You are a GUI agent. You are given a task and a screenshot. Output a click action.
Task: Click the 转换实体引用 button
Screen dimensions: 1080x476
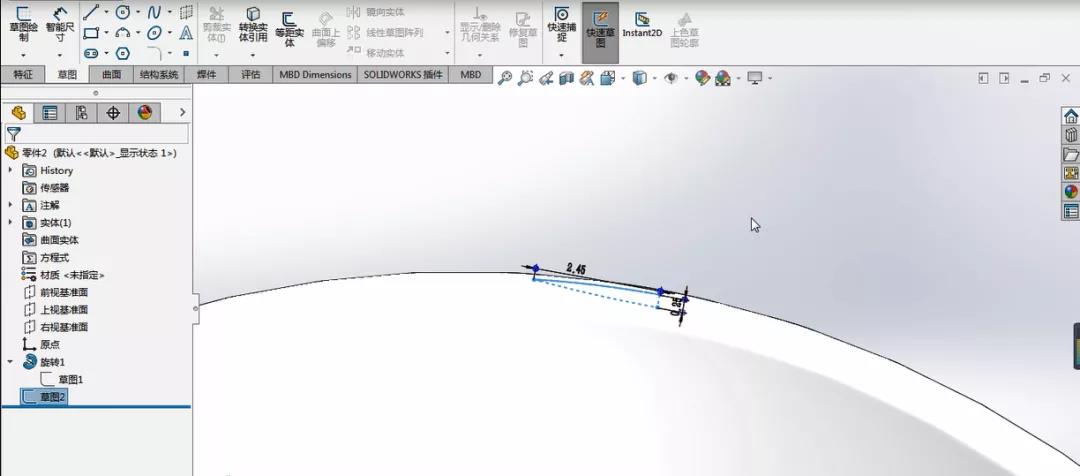click(253, 26)
